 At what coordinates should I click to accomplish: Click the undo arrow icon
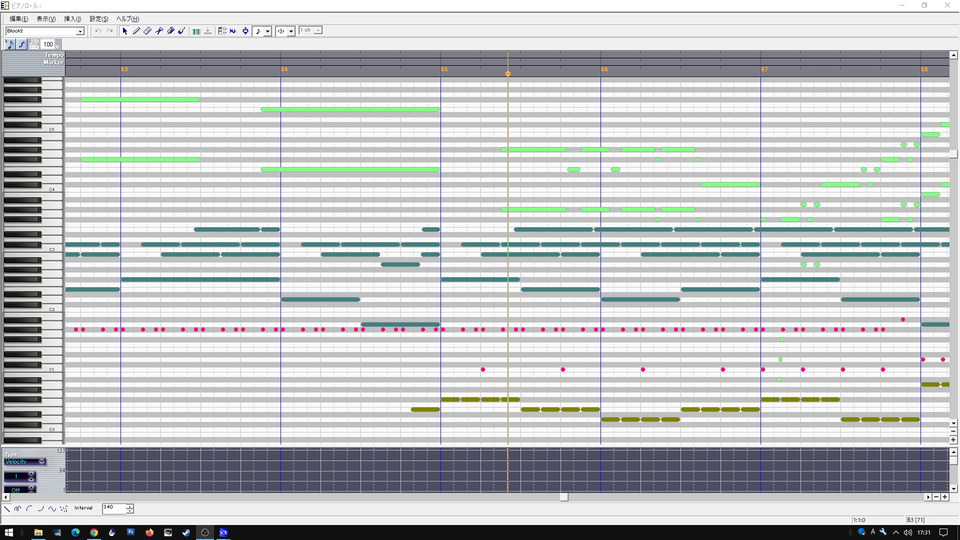click(97, 31)
